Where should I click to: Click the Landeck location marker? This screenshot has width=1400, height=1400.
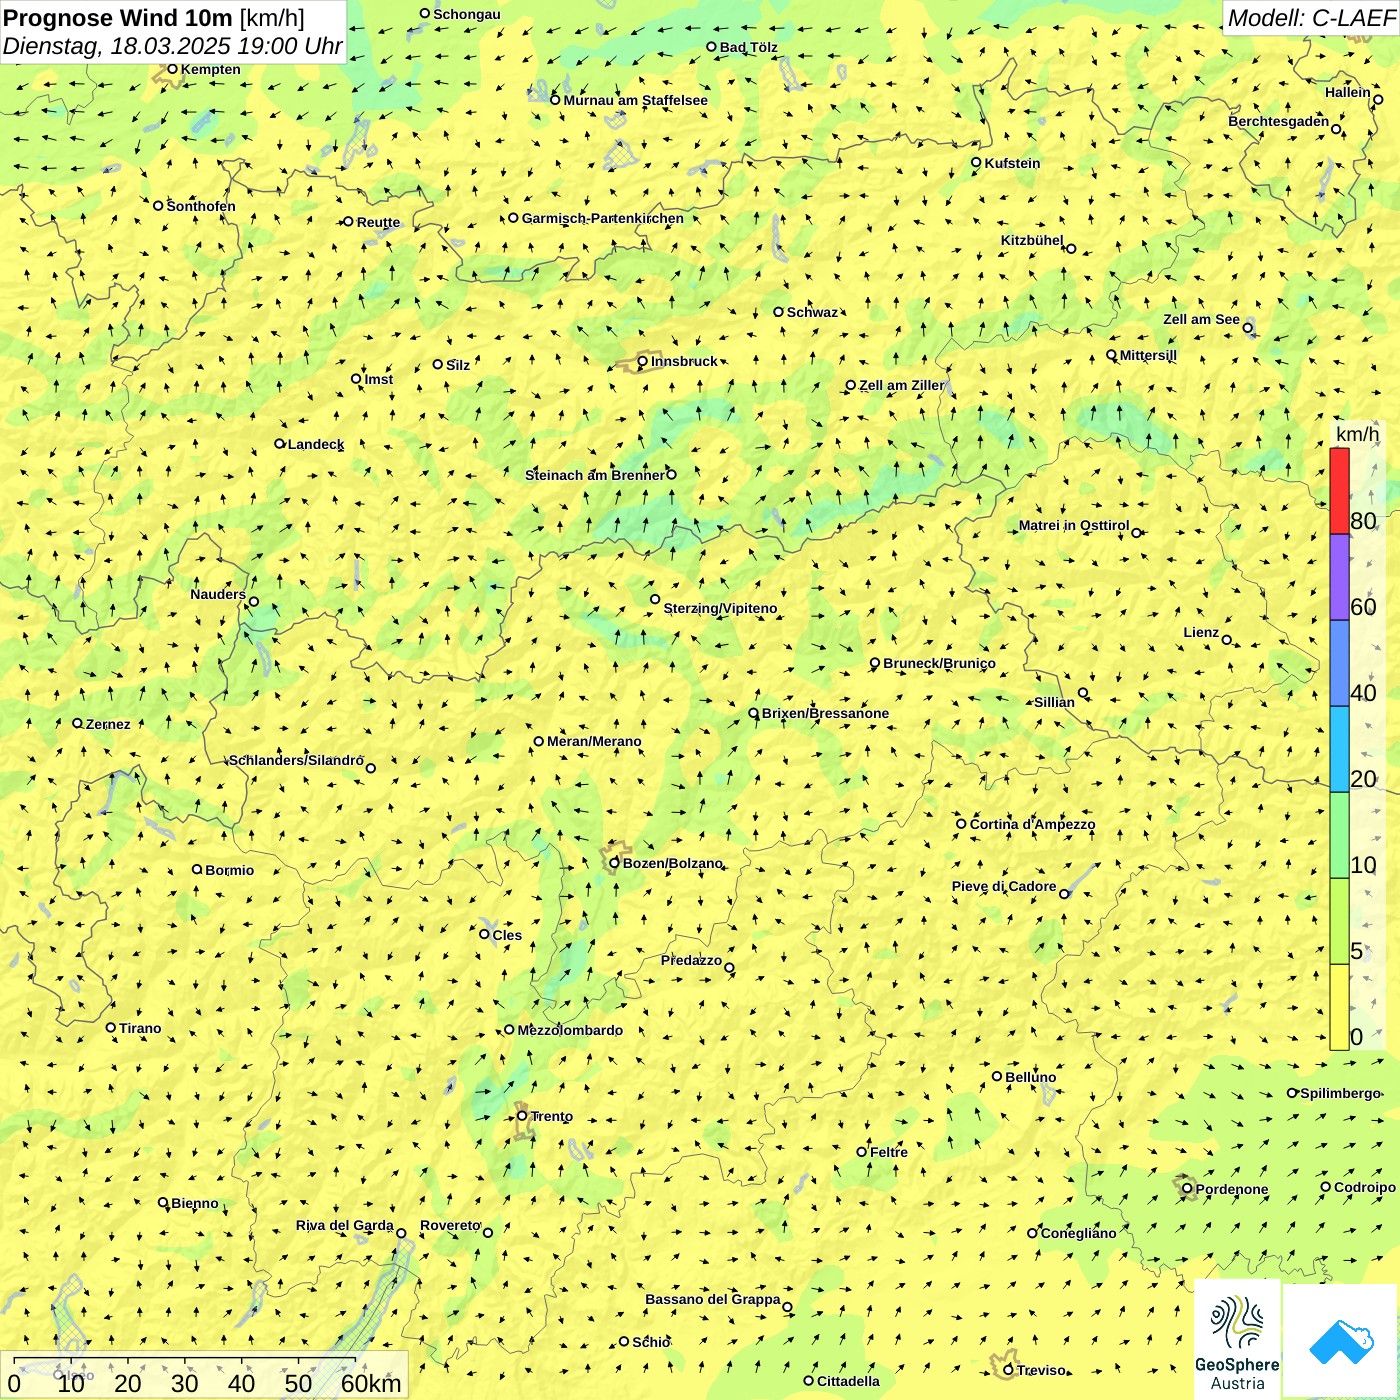tap(280, 444)
